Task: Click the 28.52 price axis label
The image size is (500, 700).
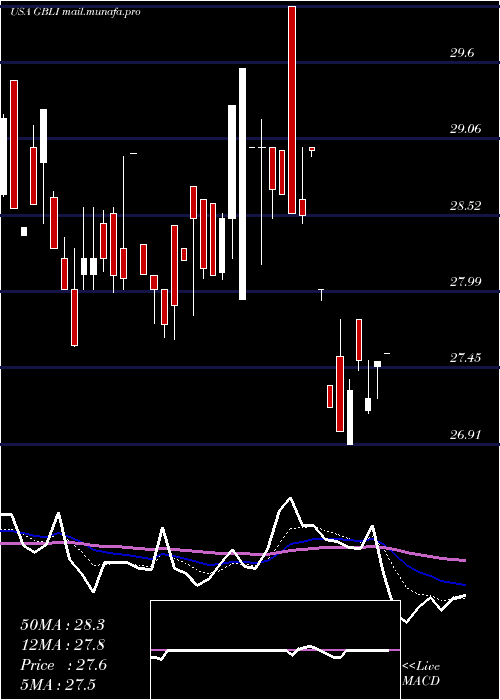Action: click(x=466, y=206)
